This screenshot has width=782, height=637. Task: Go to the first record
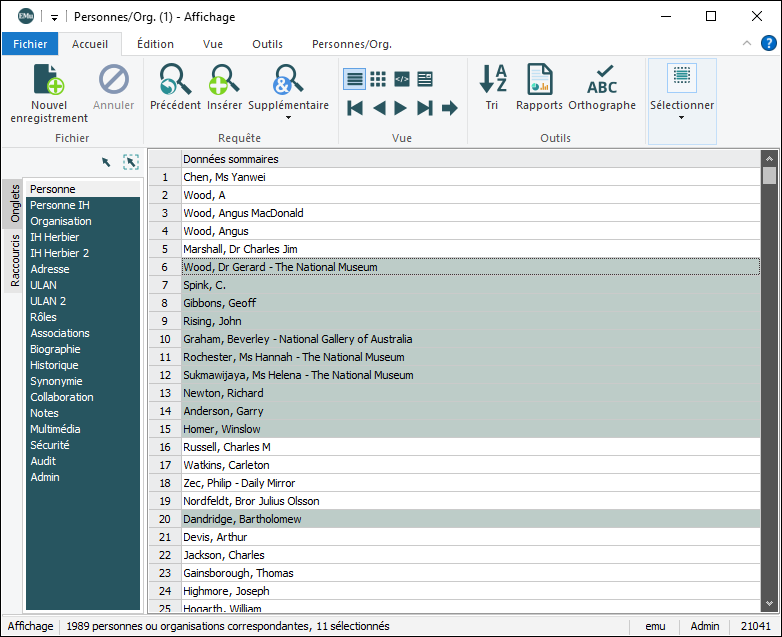point(355,108)
